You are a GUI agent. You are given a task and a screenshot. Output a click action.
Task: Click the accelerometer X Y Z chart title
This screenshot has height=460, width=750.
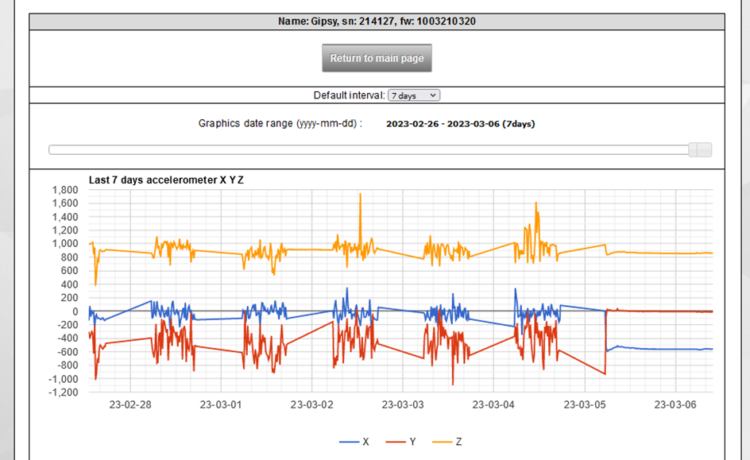[x=167, y=180]
